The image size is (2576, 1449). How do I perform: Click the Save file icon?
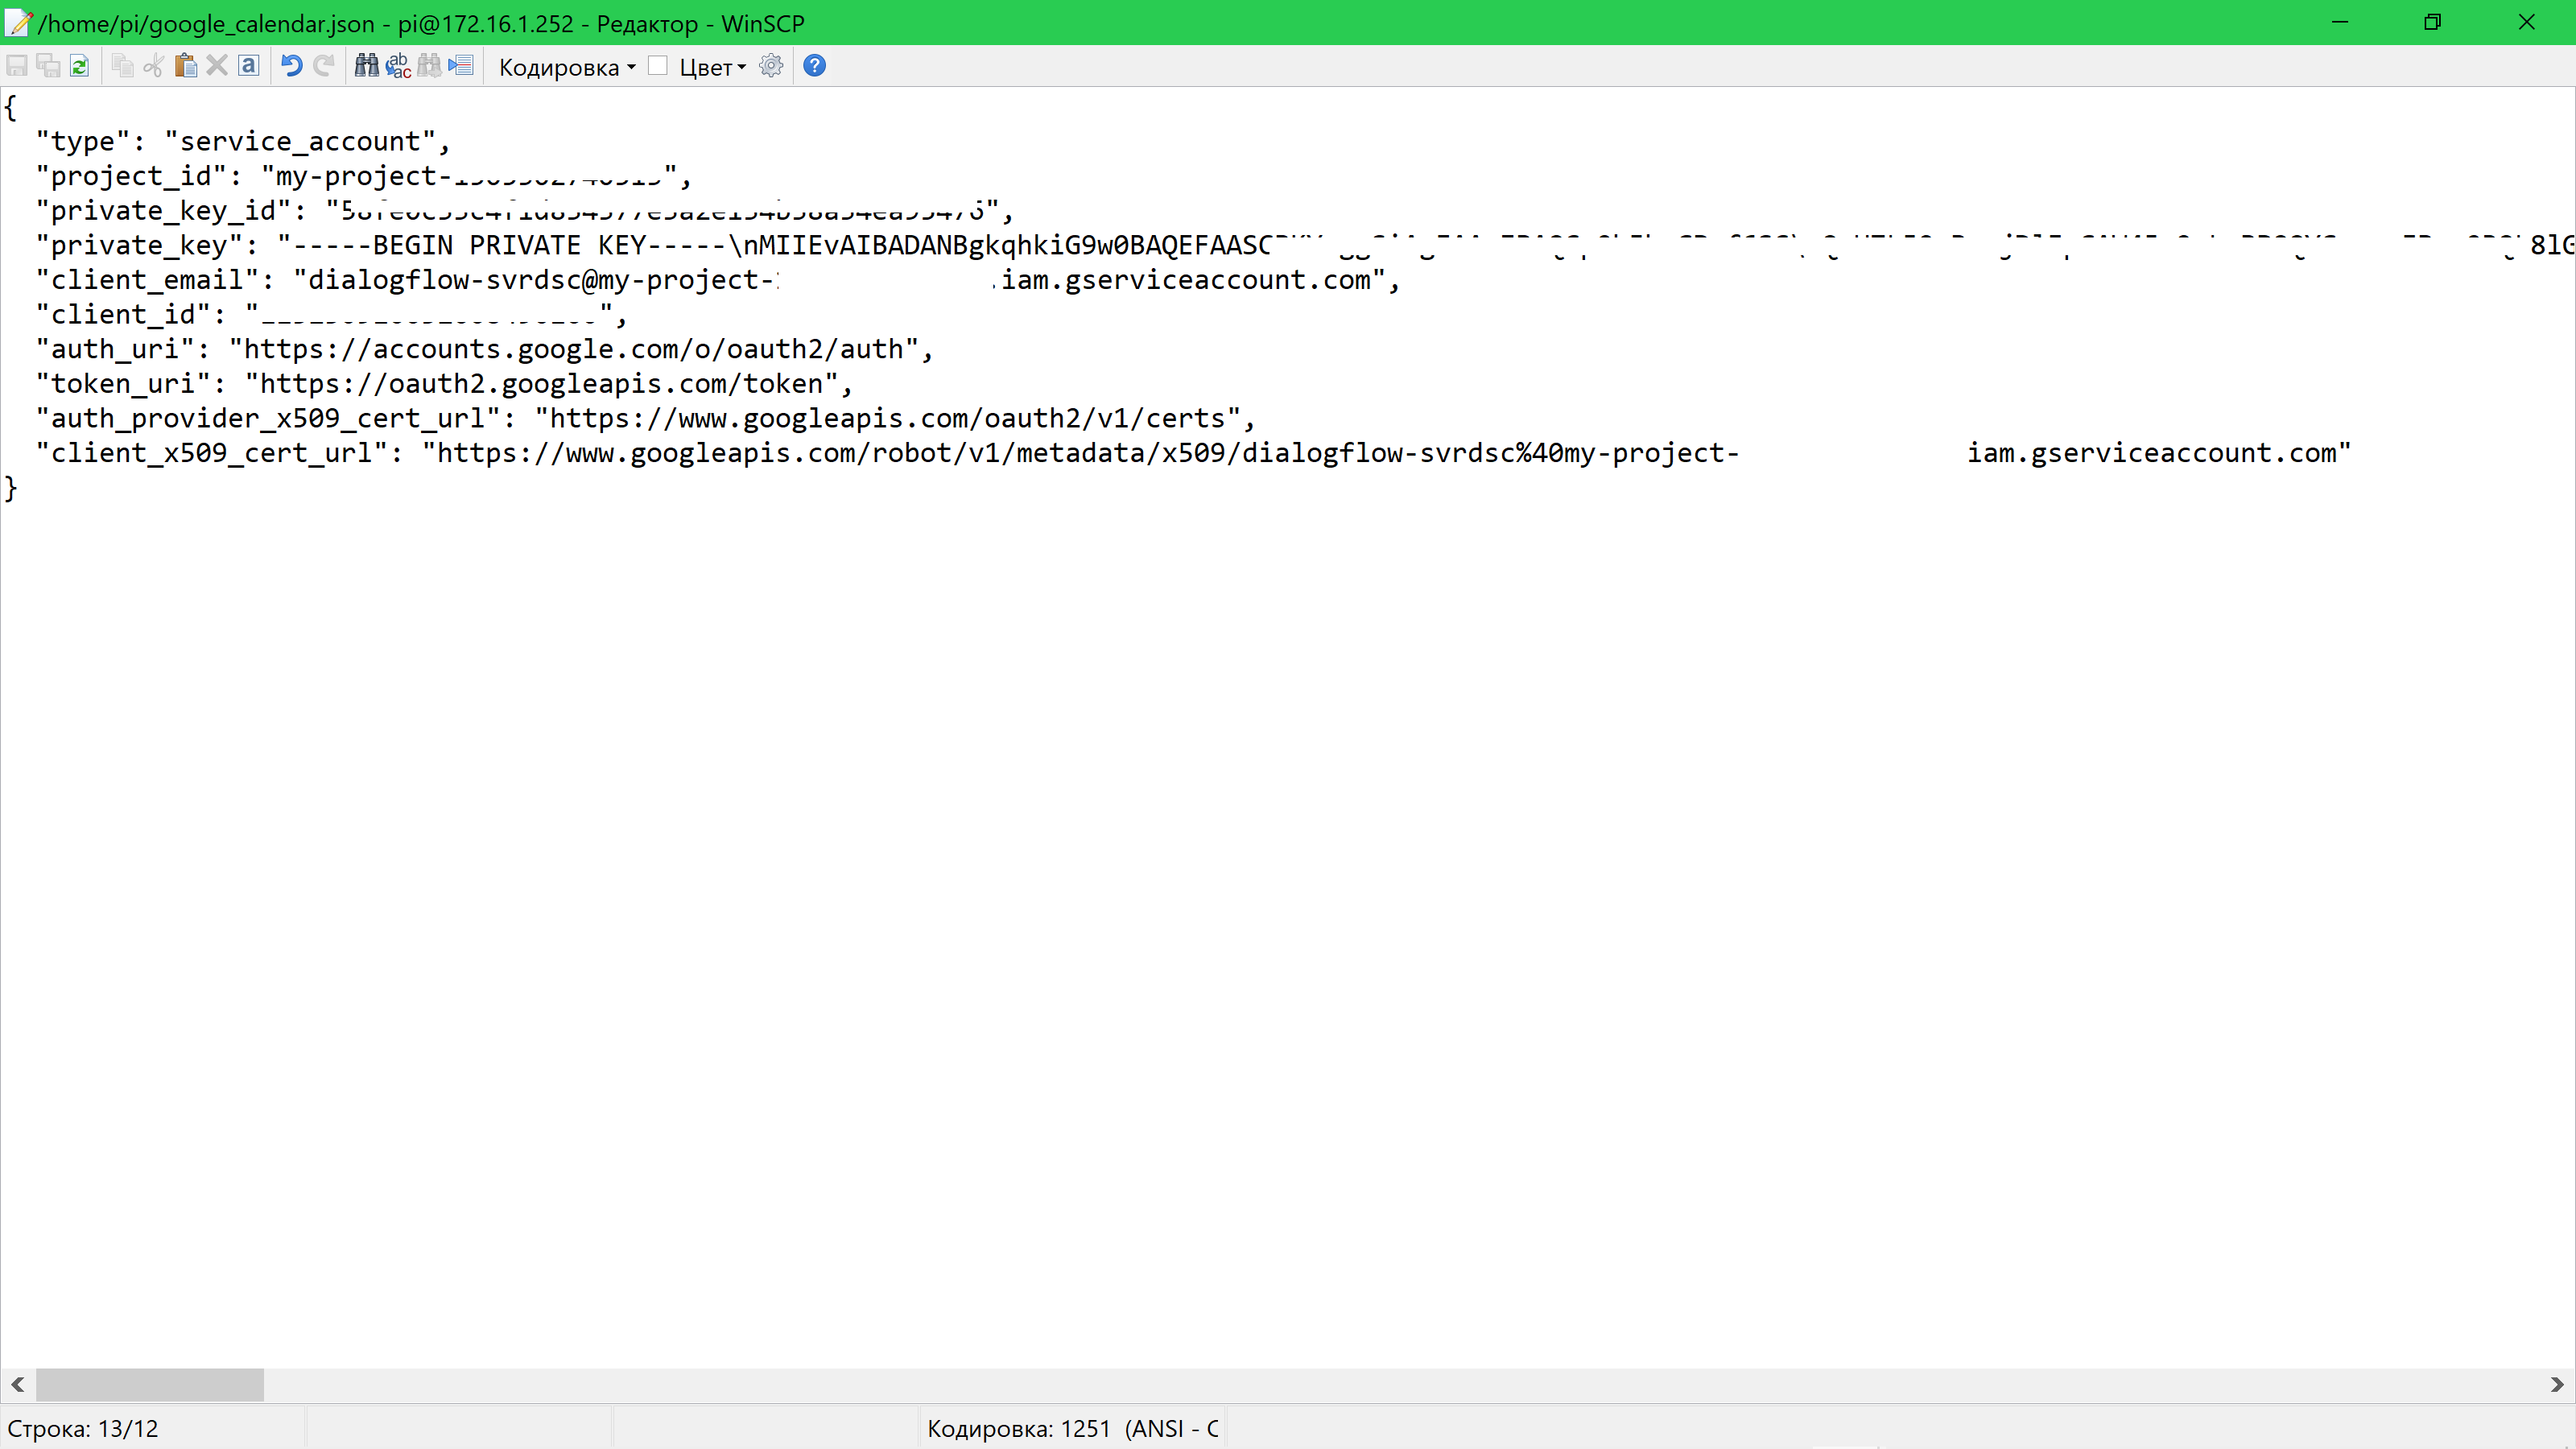(x=17, y=66)
